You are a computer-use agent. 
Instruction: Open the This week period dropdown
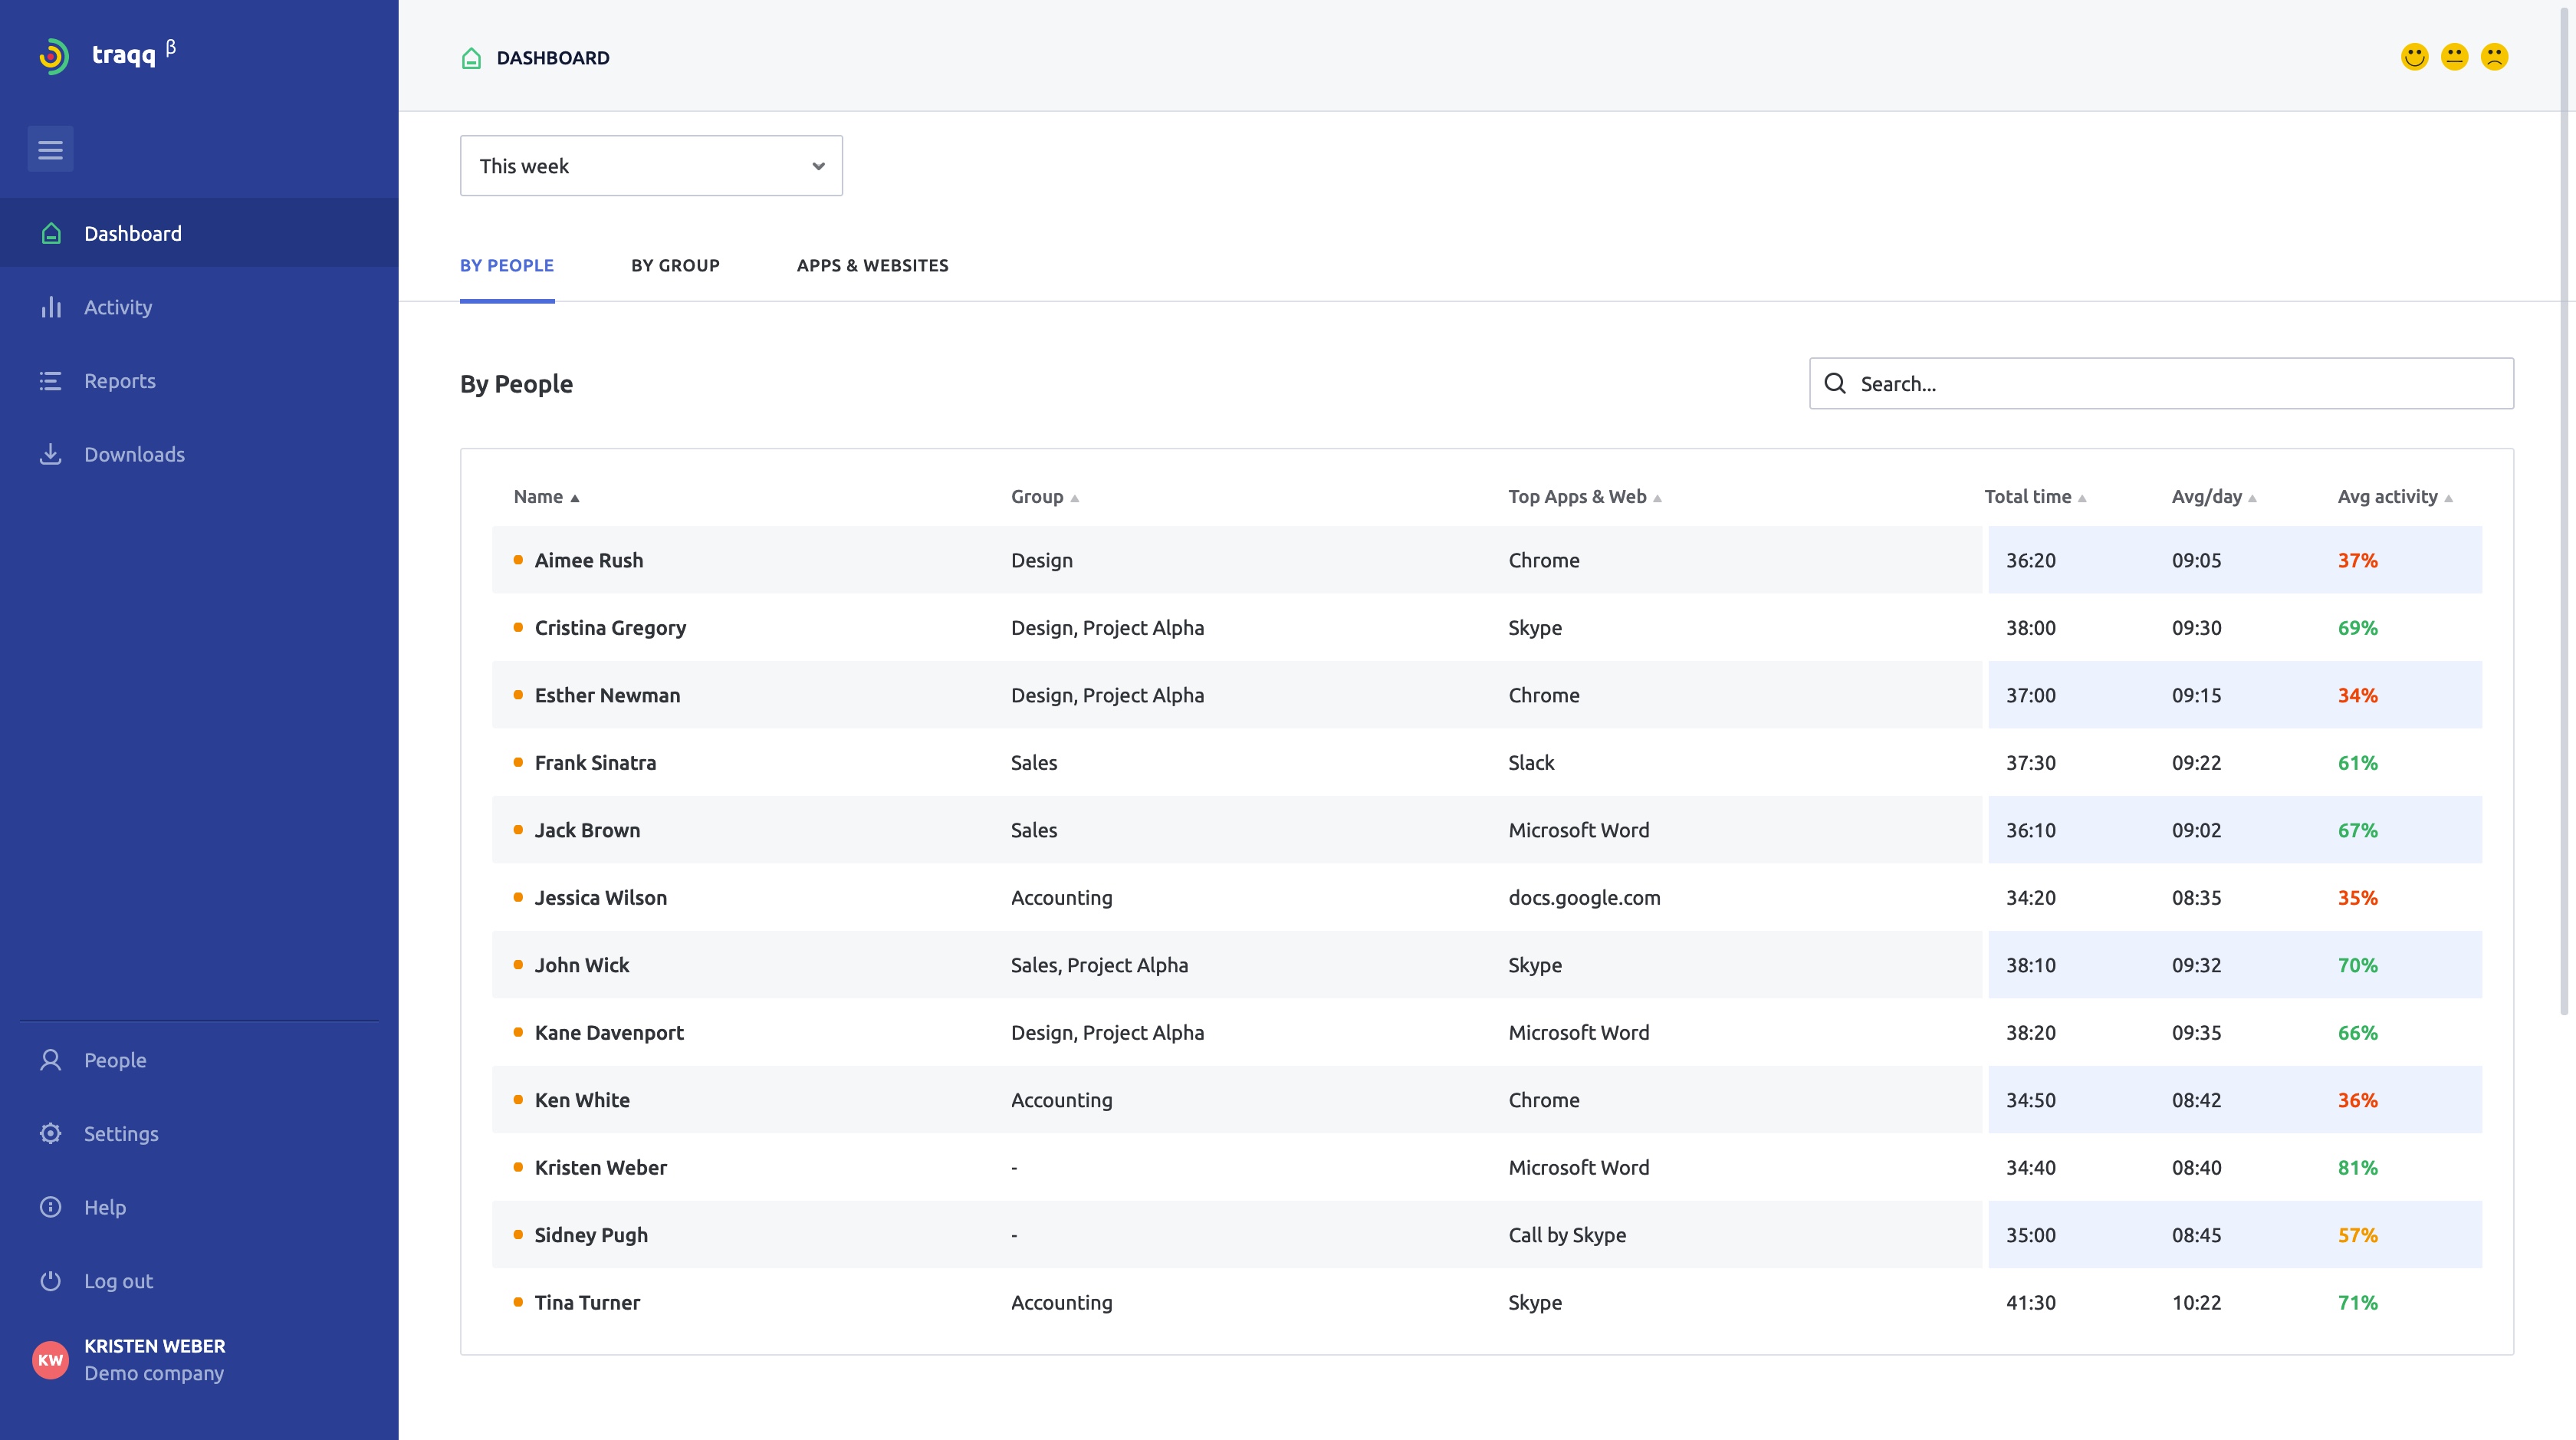[651, 166]
